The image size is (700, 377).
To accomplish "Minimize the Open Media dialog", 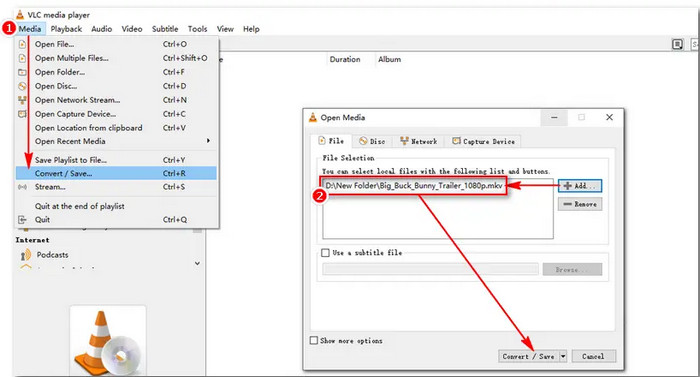I will click(554, 117).
